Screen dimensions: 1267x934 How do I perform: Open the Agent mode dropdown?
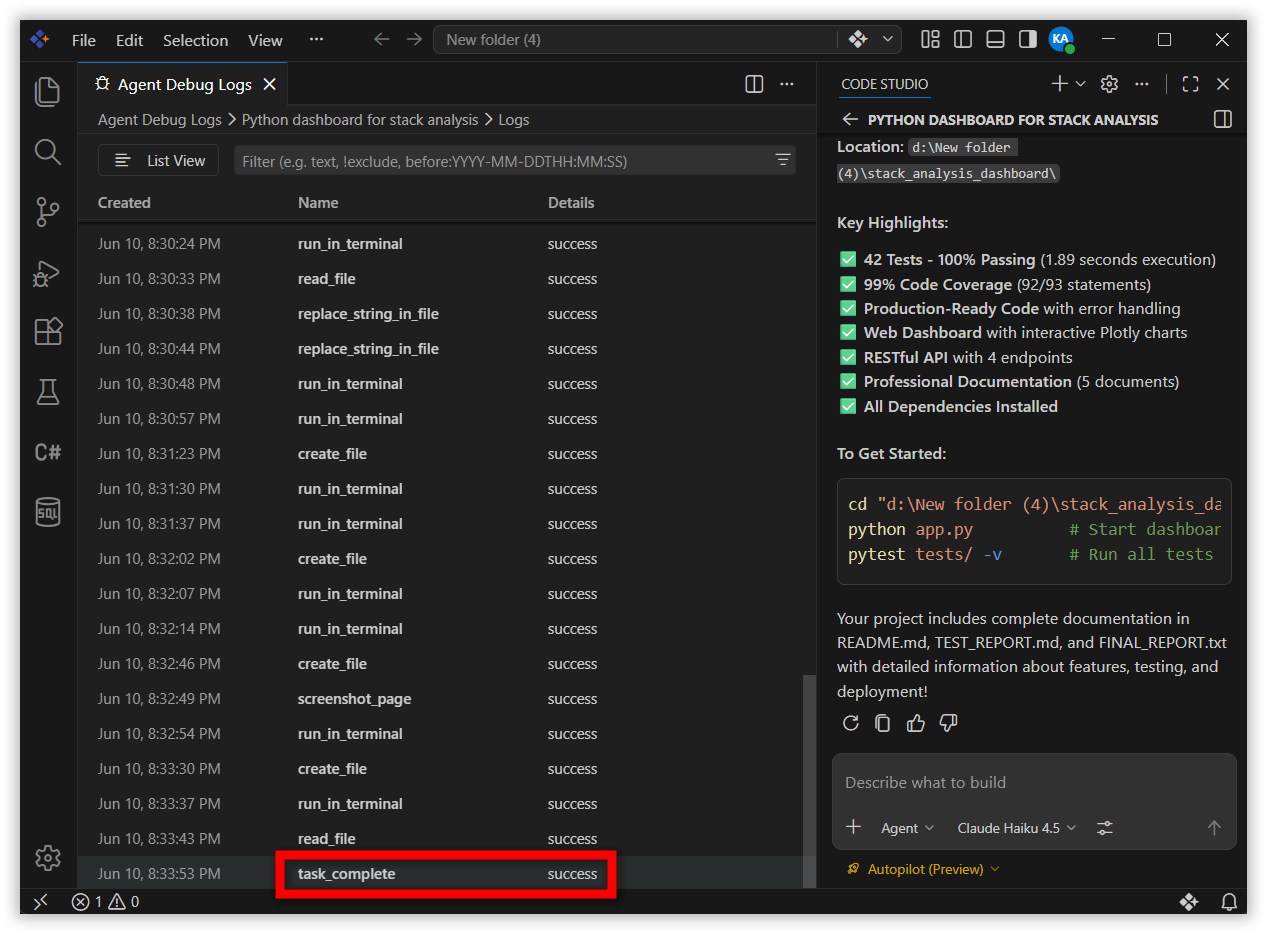pyautogui.click(x=907, y=827)
